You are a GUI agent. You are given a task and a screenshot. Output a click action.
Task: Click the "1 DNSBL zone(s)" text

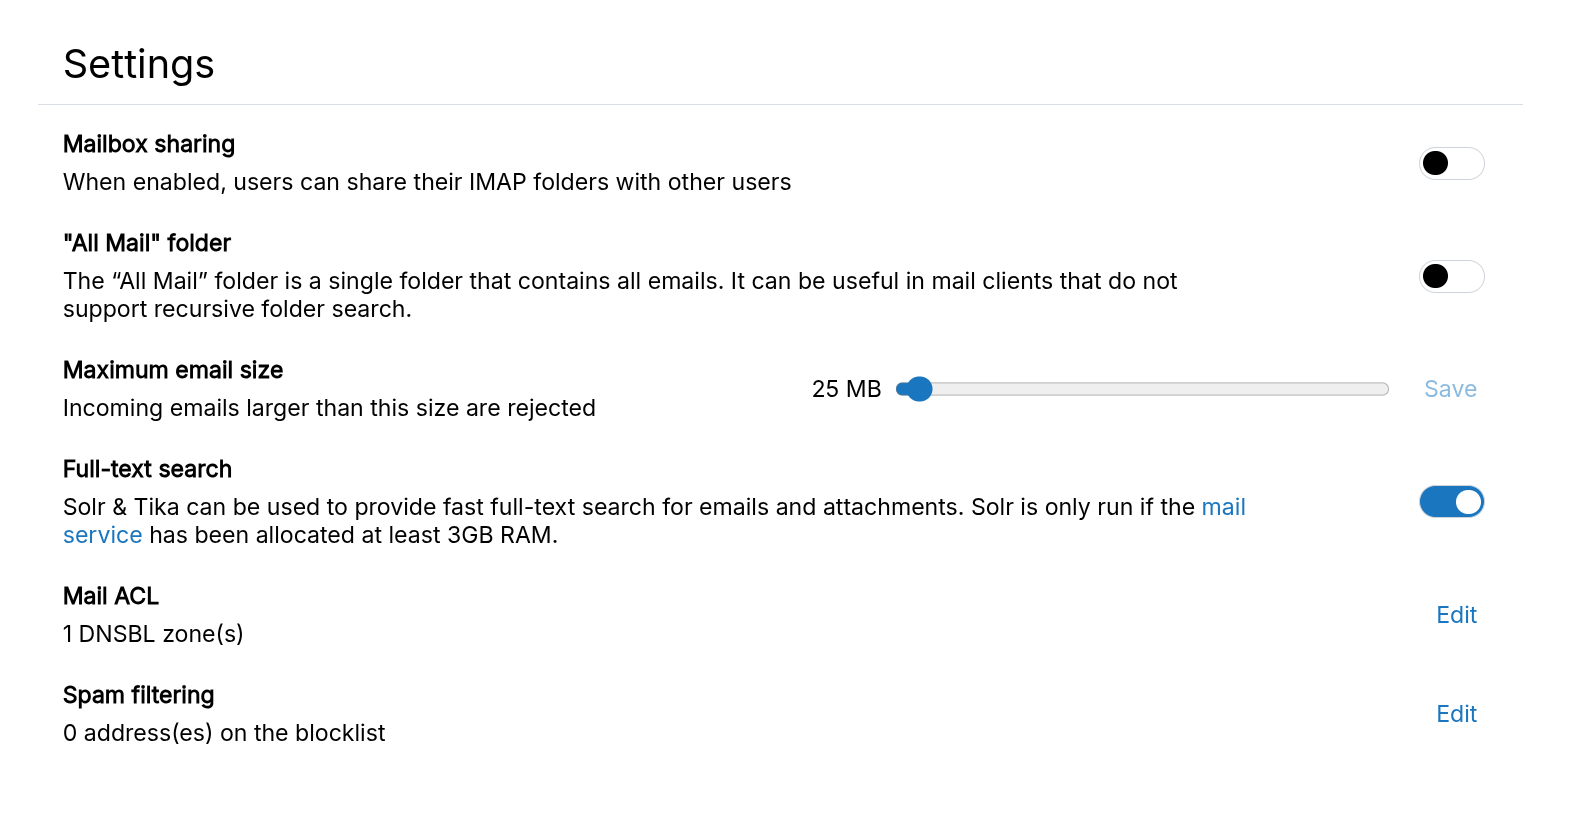[x=153, y=634]
